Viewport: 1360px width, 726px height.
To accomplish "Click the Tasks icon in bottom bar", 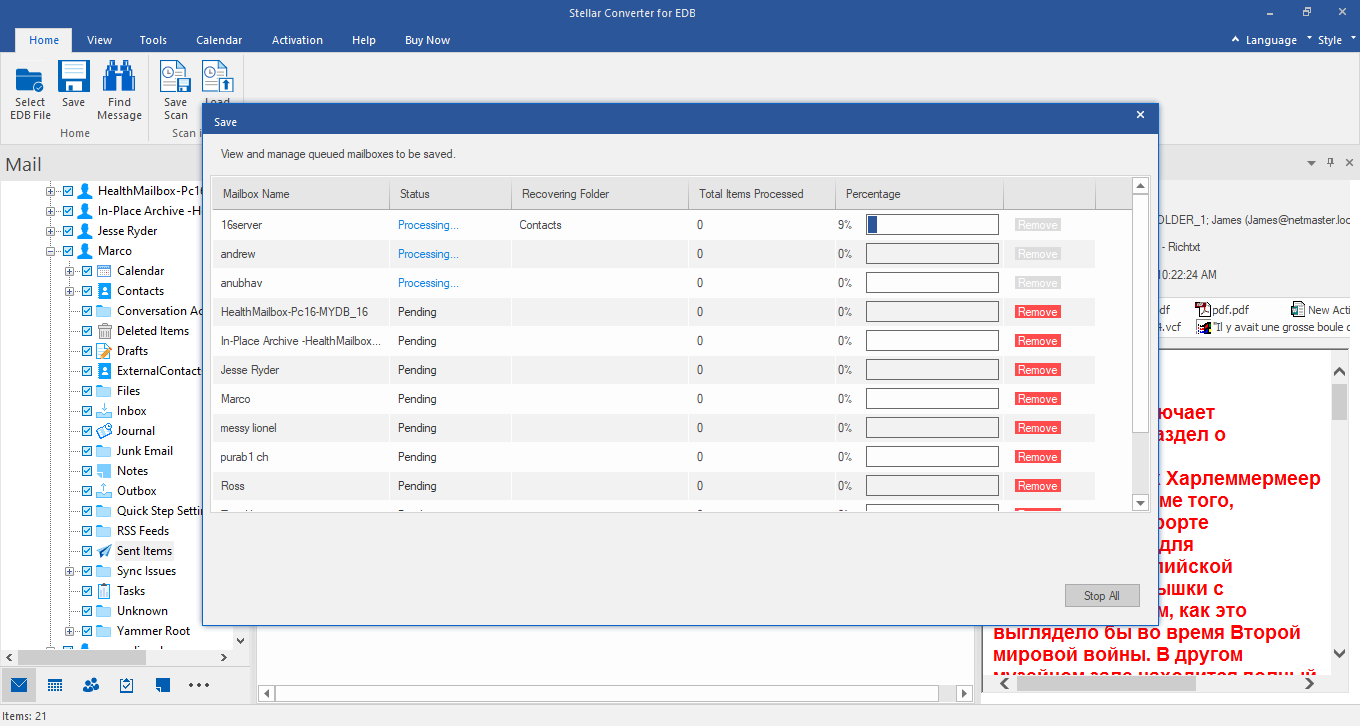I will [x=127, y=685].
